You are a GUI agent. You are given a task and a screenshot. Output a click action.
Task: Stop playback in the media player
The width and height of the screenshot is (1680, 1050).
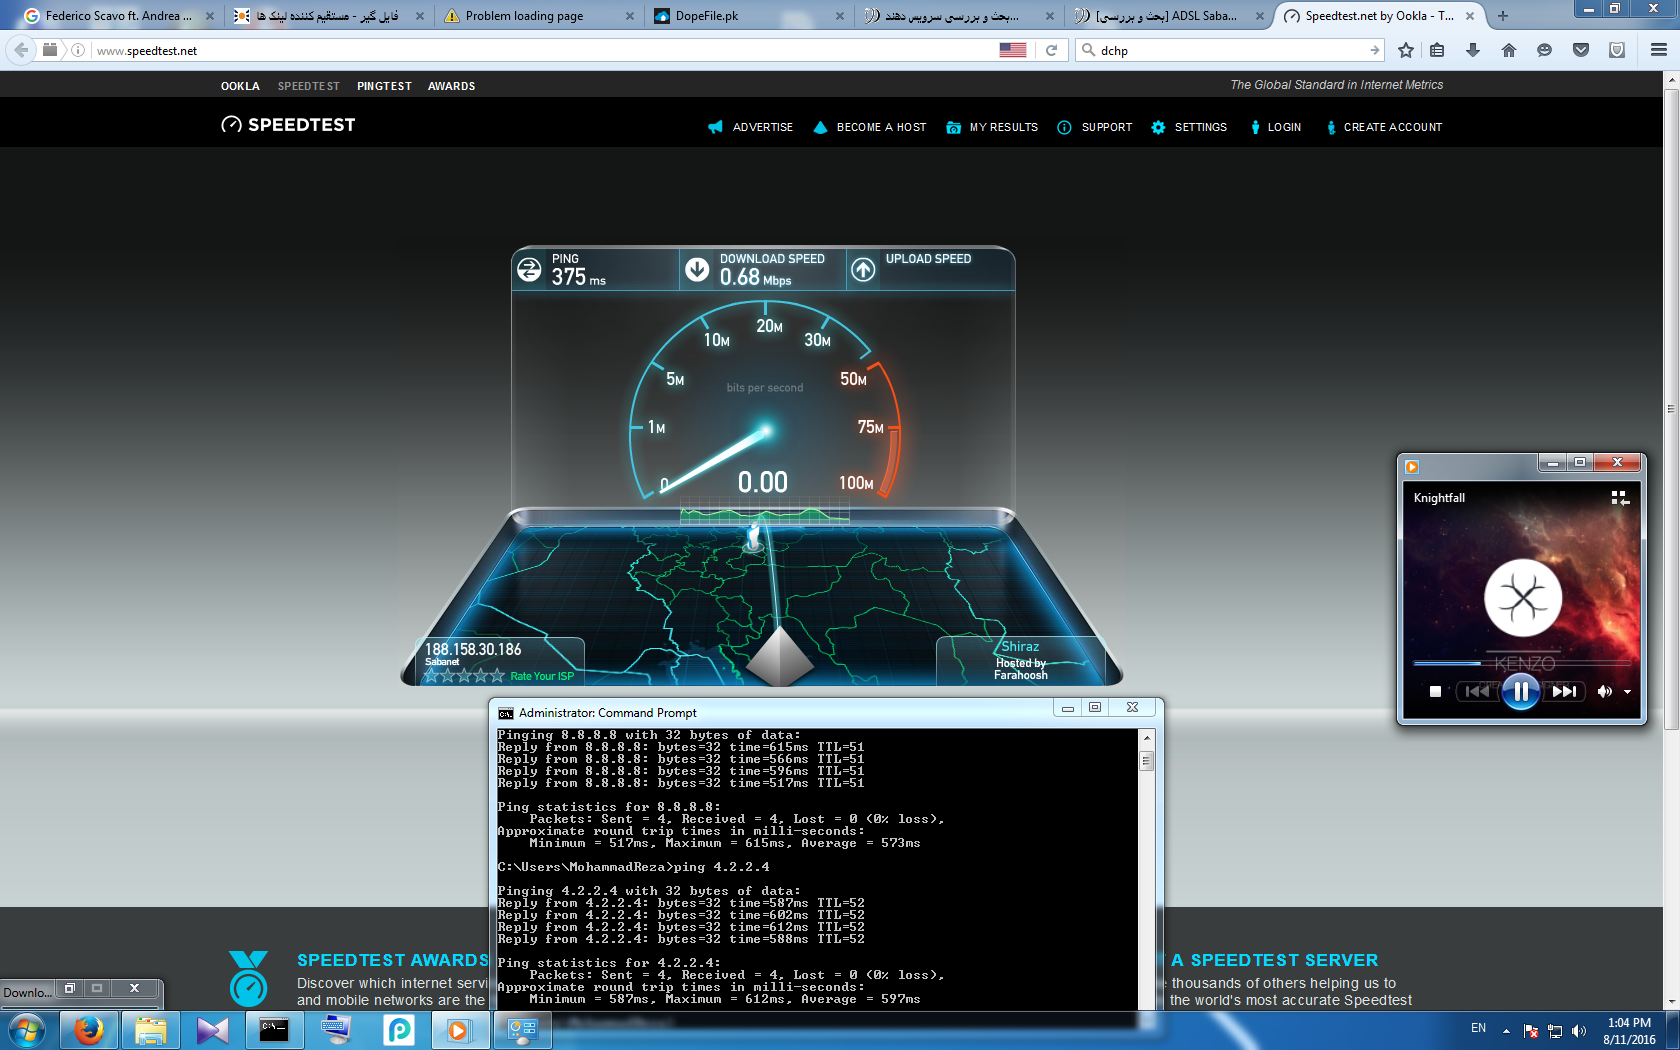tap(1435, 691)
